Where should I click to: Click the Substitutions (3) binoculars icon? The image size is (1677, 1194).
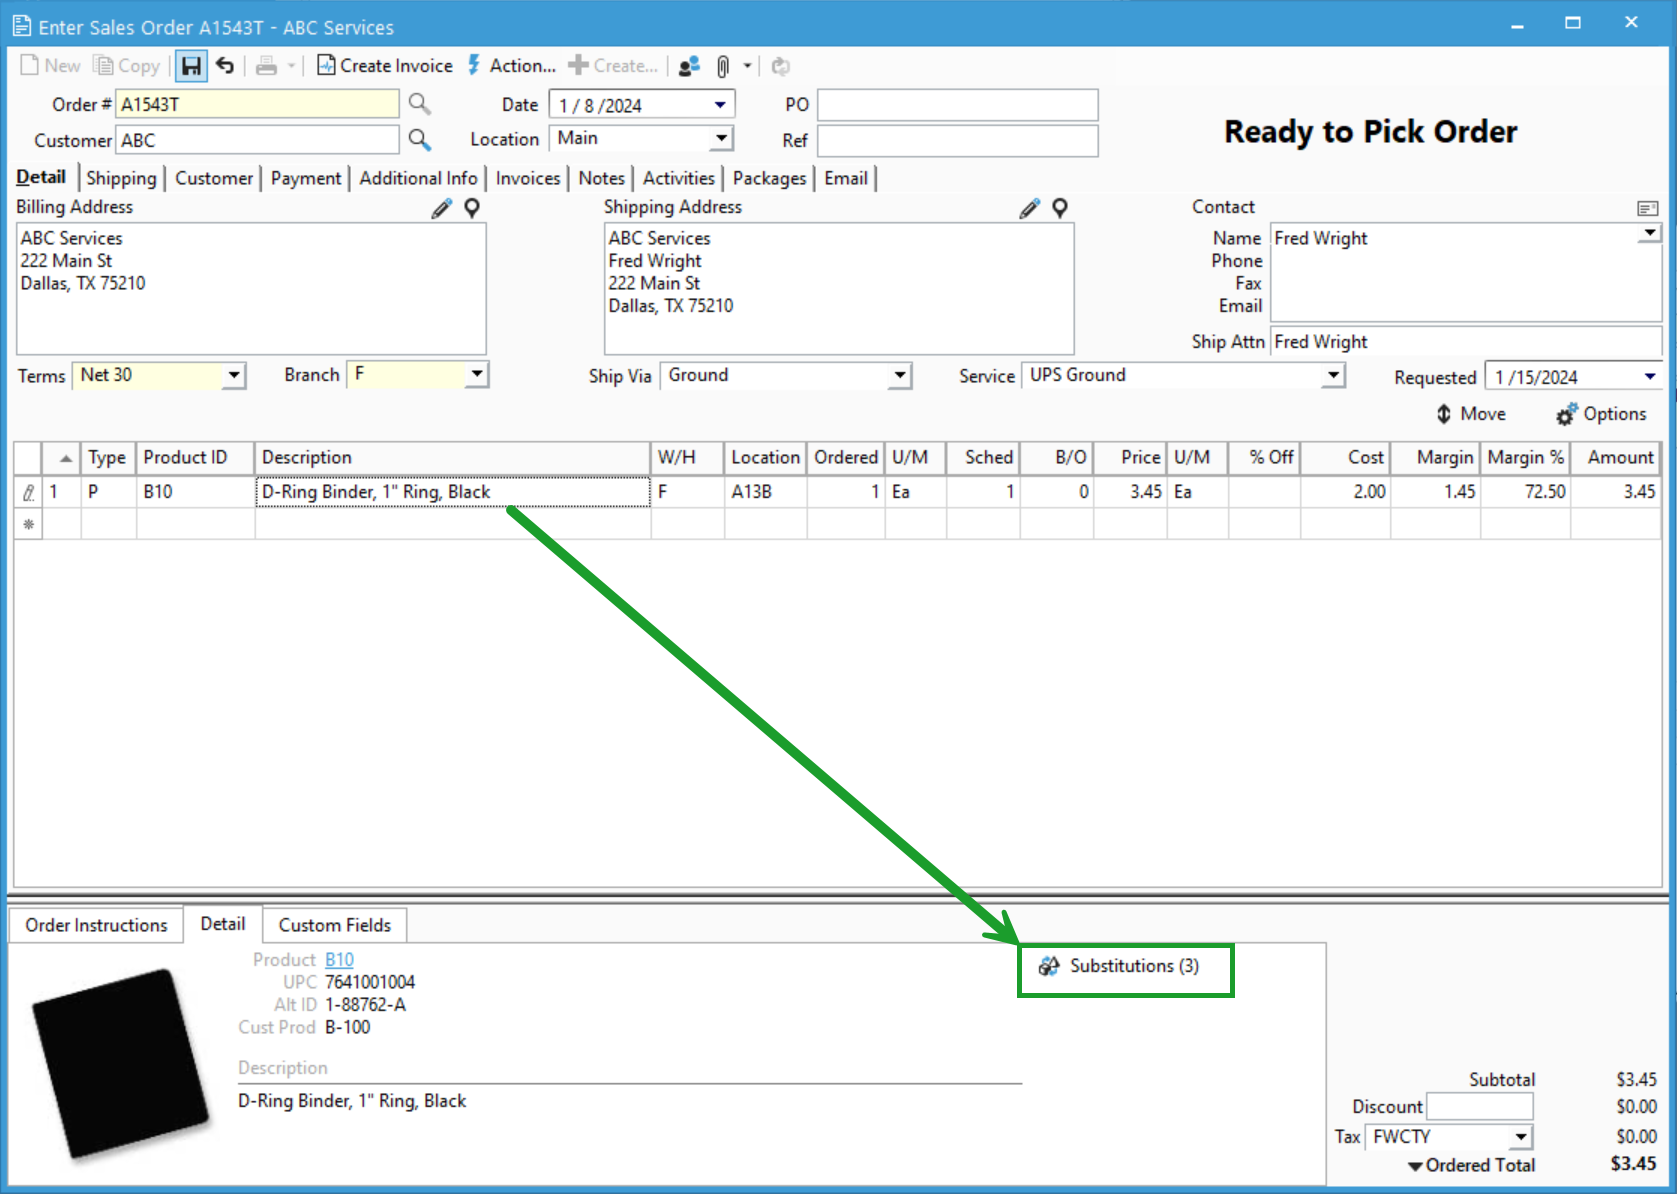(x=1050, y=966)
